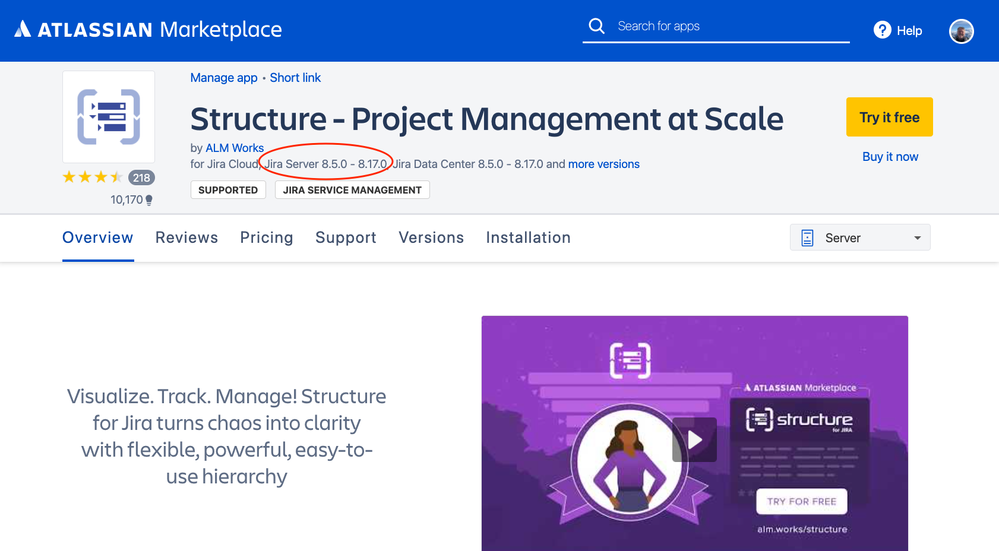Click the Help text link

(x=909, y=31)
